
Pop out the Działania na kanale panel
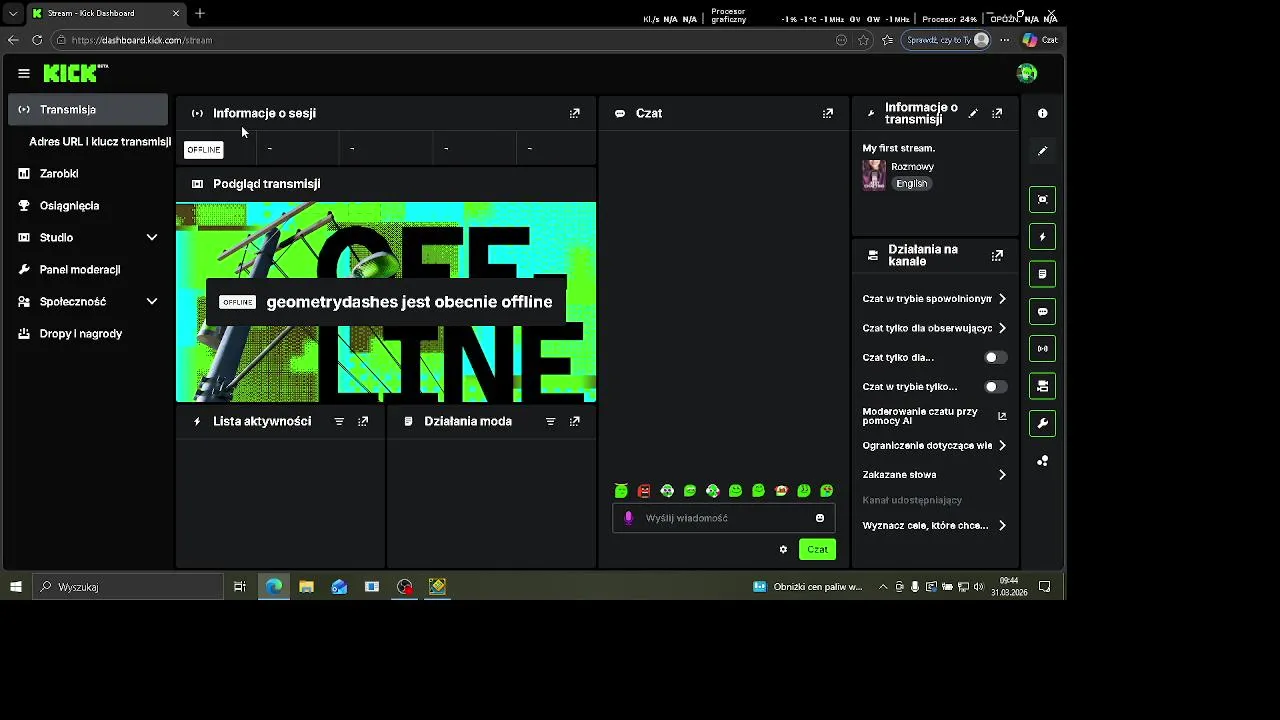tap(997, 256)
